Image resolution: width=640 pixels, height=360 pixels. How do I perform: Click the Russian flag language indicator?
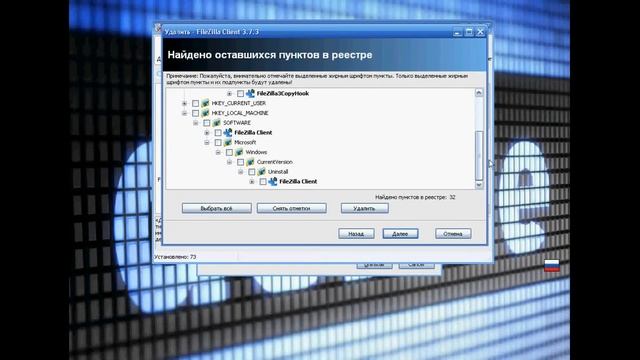point(552,266)
